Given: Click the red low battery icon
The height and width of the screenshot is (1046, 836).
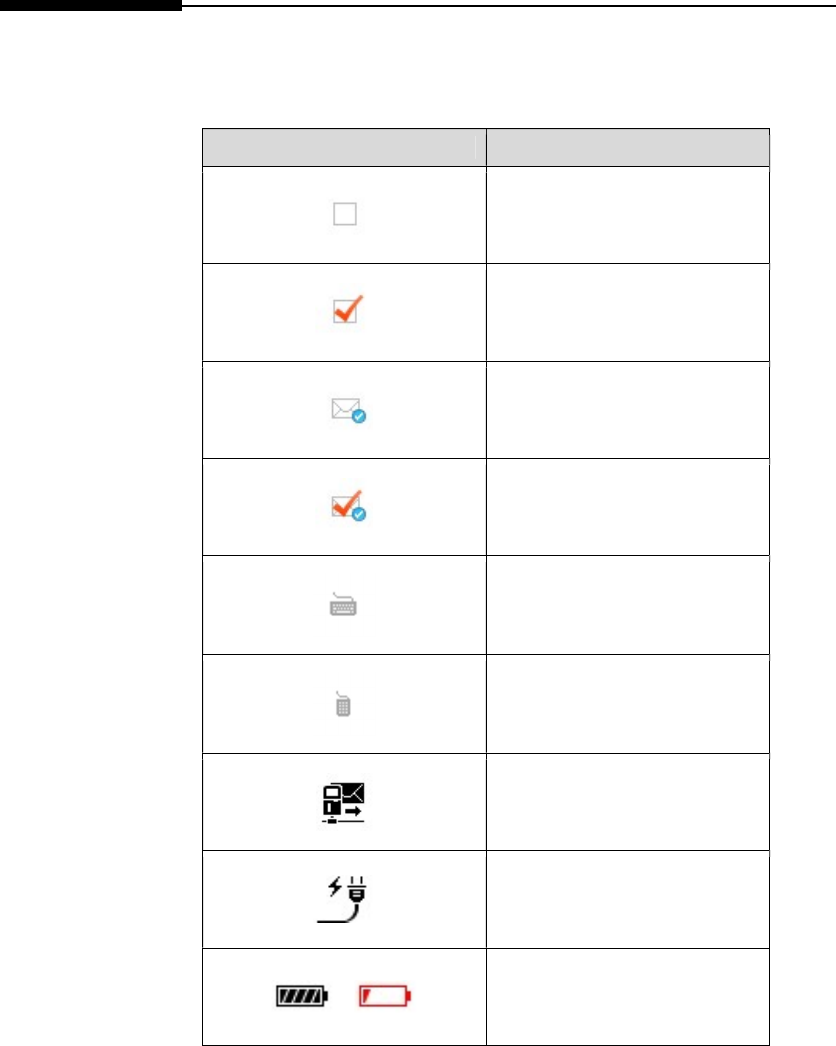Looking at the screenshot, I should (387, 996).
